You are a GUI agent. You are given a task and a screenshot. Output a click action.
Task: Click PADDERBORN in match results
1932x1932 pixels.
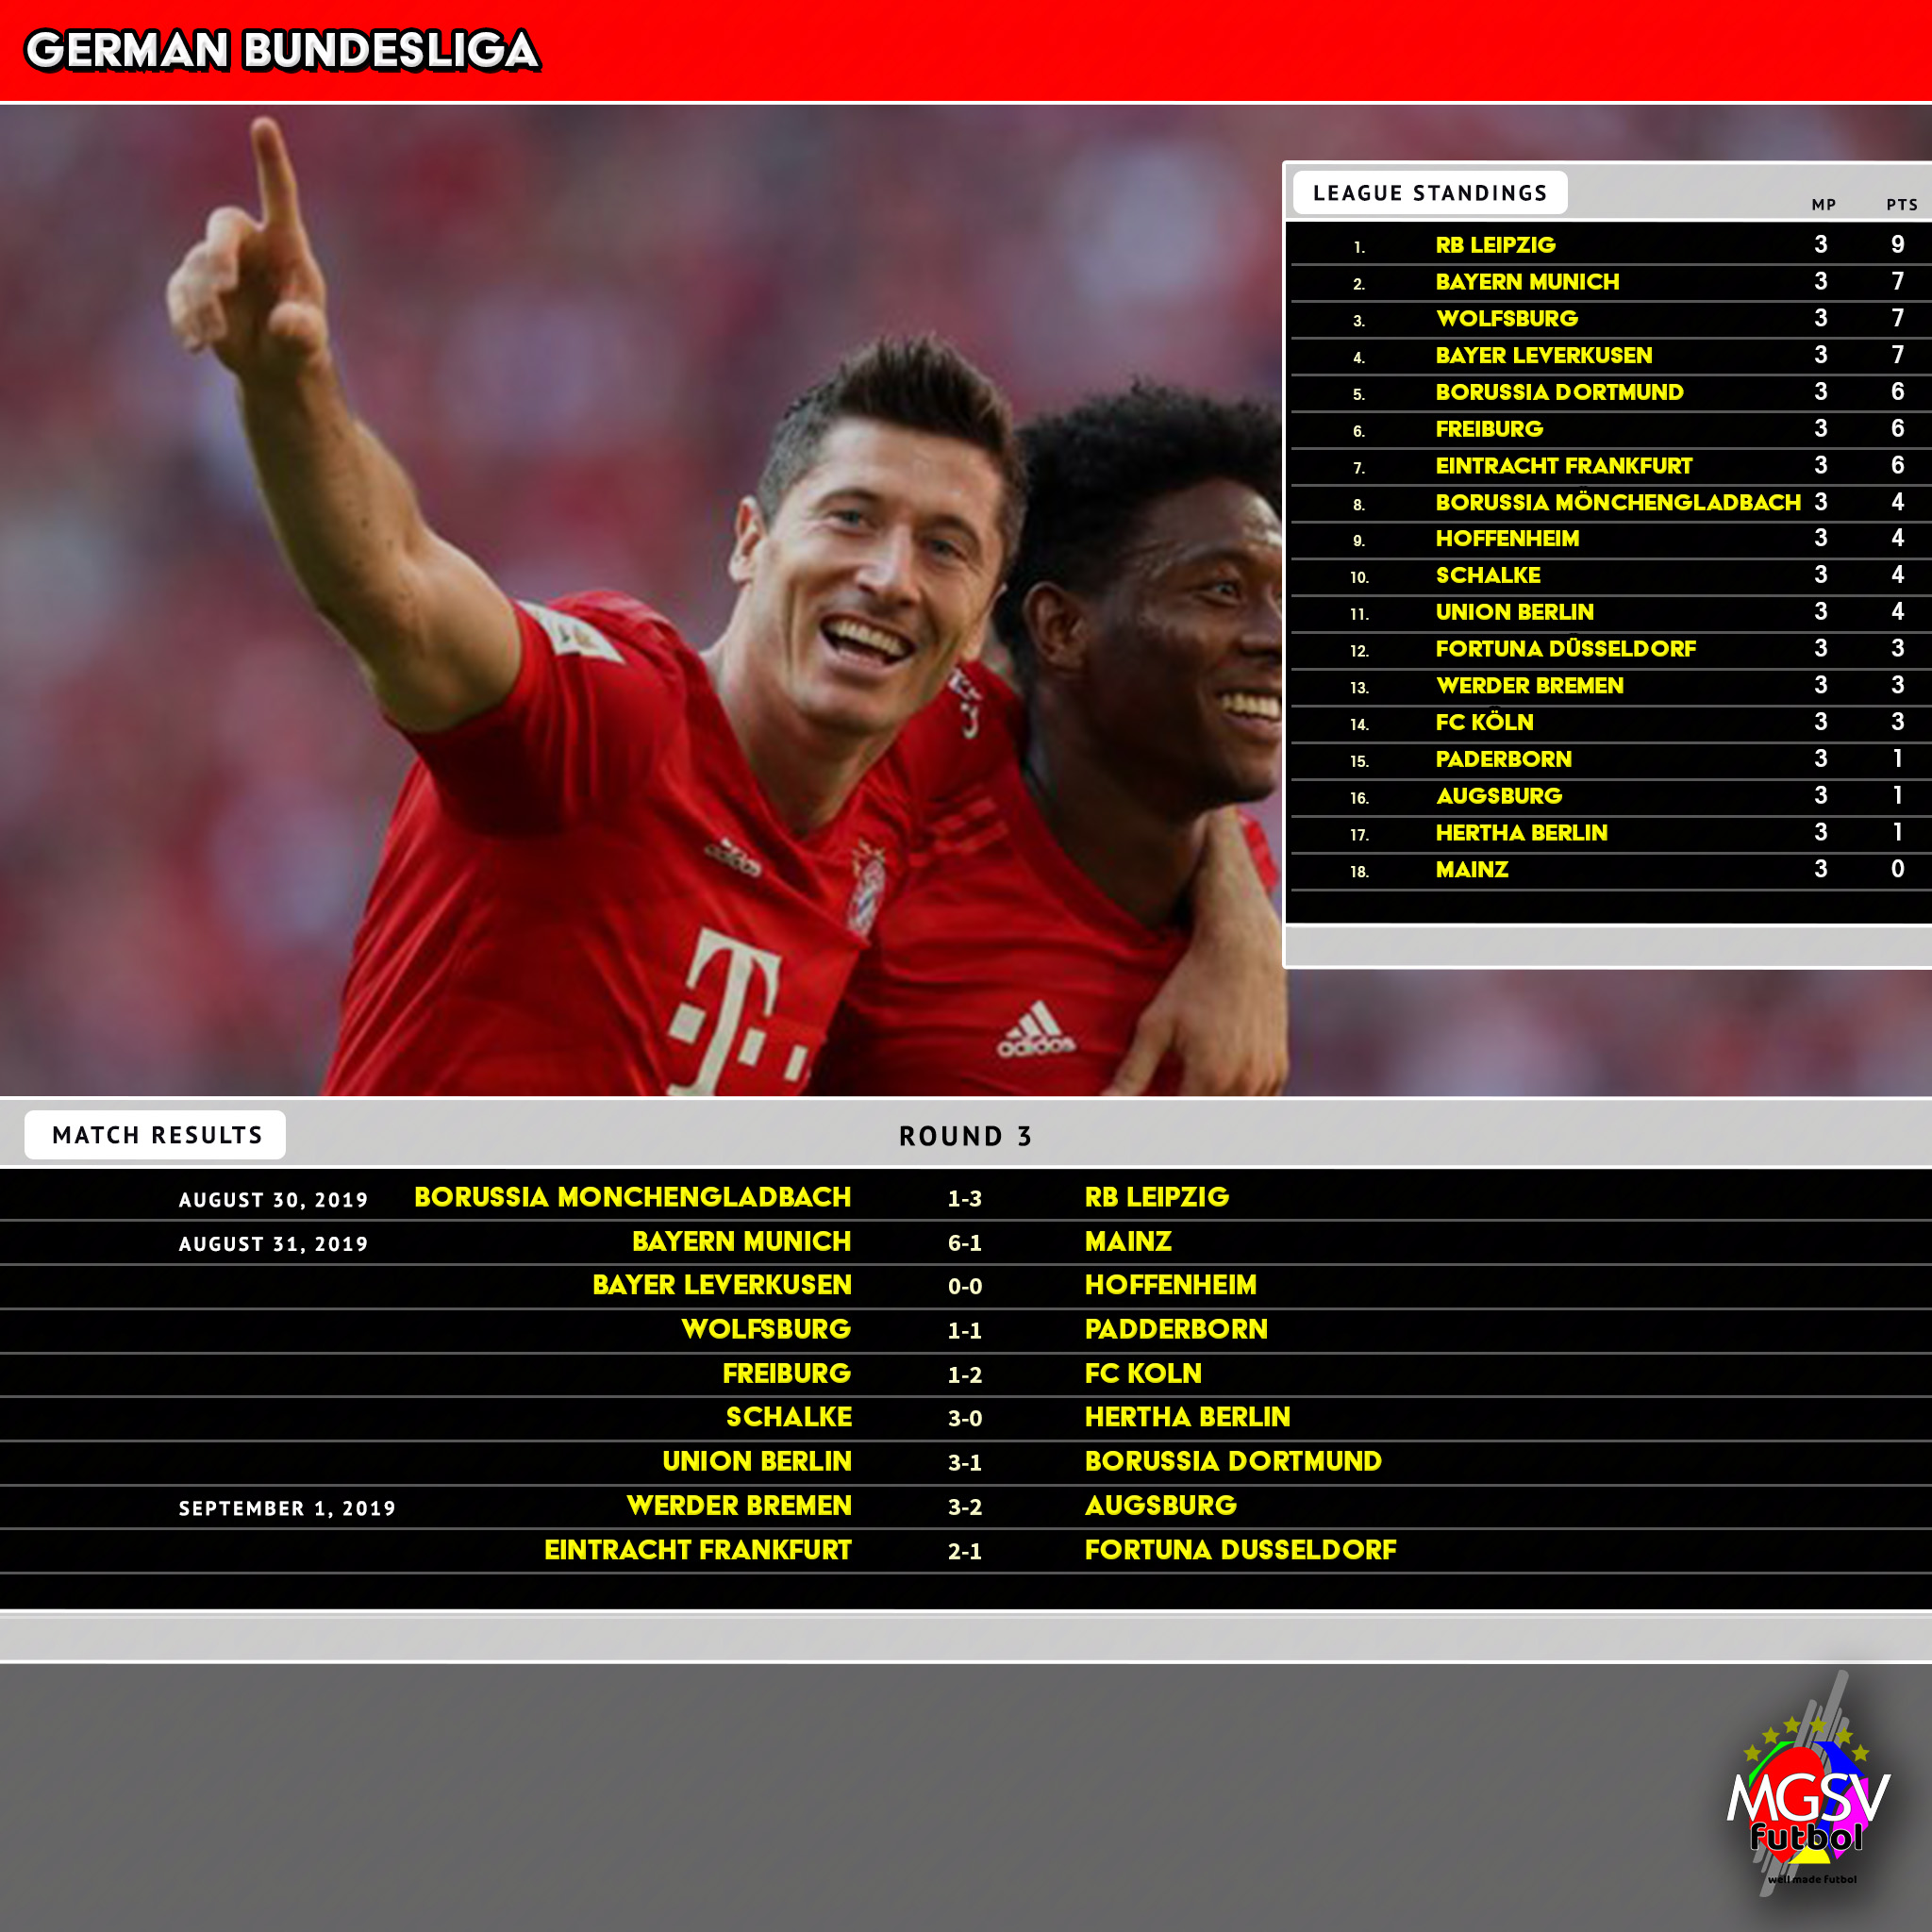(x=1176, y=1329)
